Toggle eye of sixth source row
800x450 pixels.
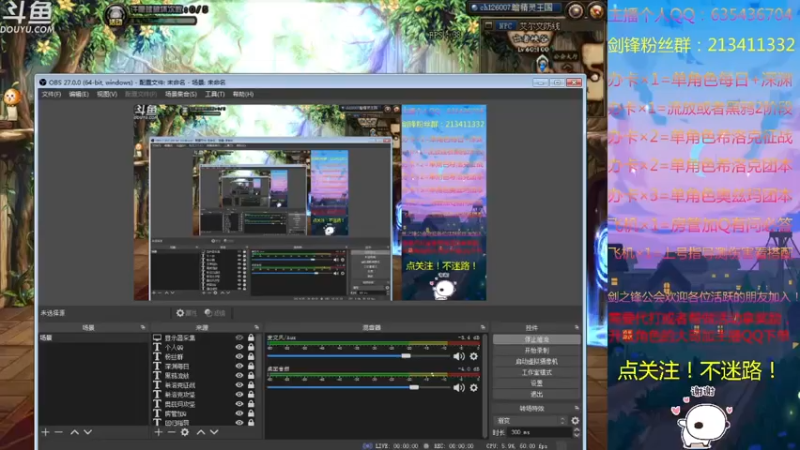[239, 385]
